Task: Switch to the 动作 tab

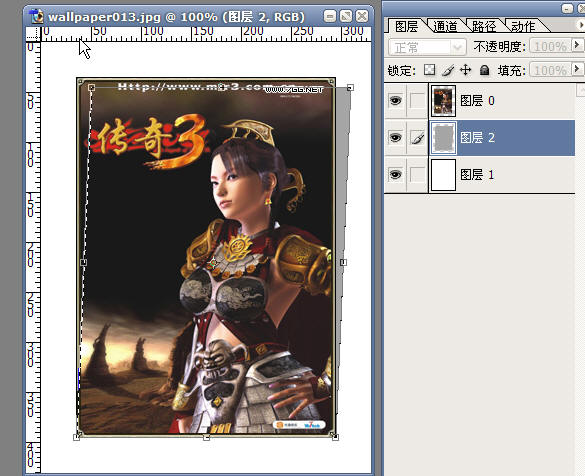Action: (523, 26)
